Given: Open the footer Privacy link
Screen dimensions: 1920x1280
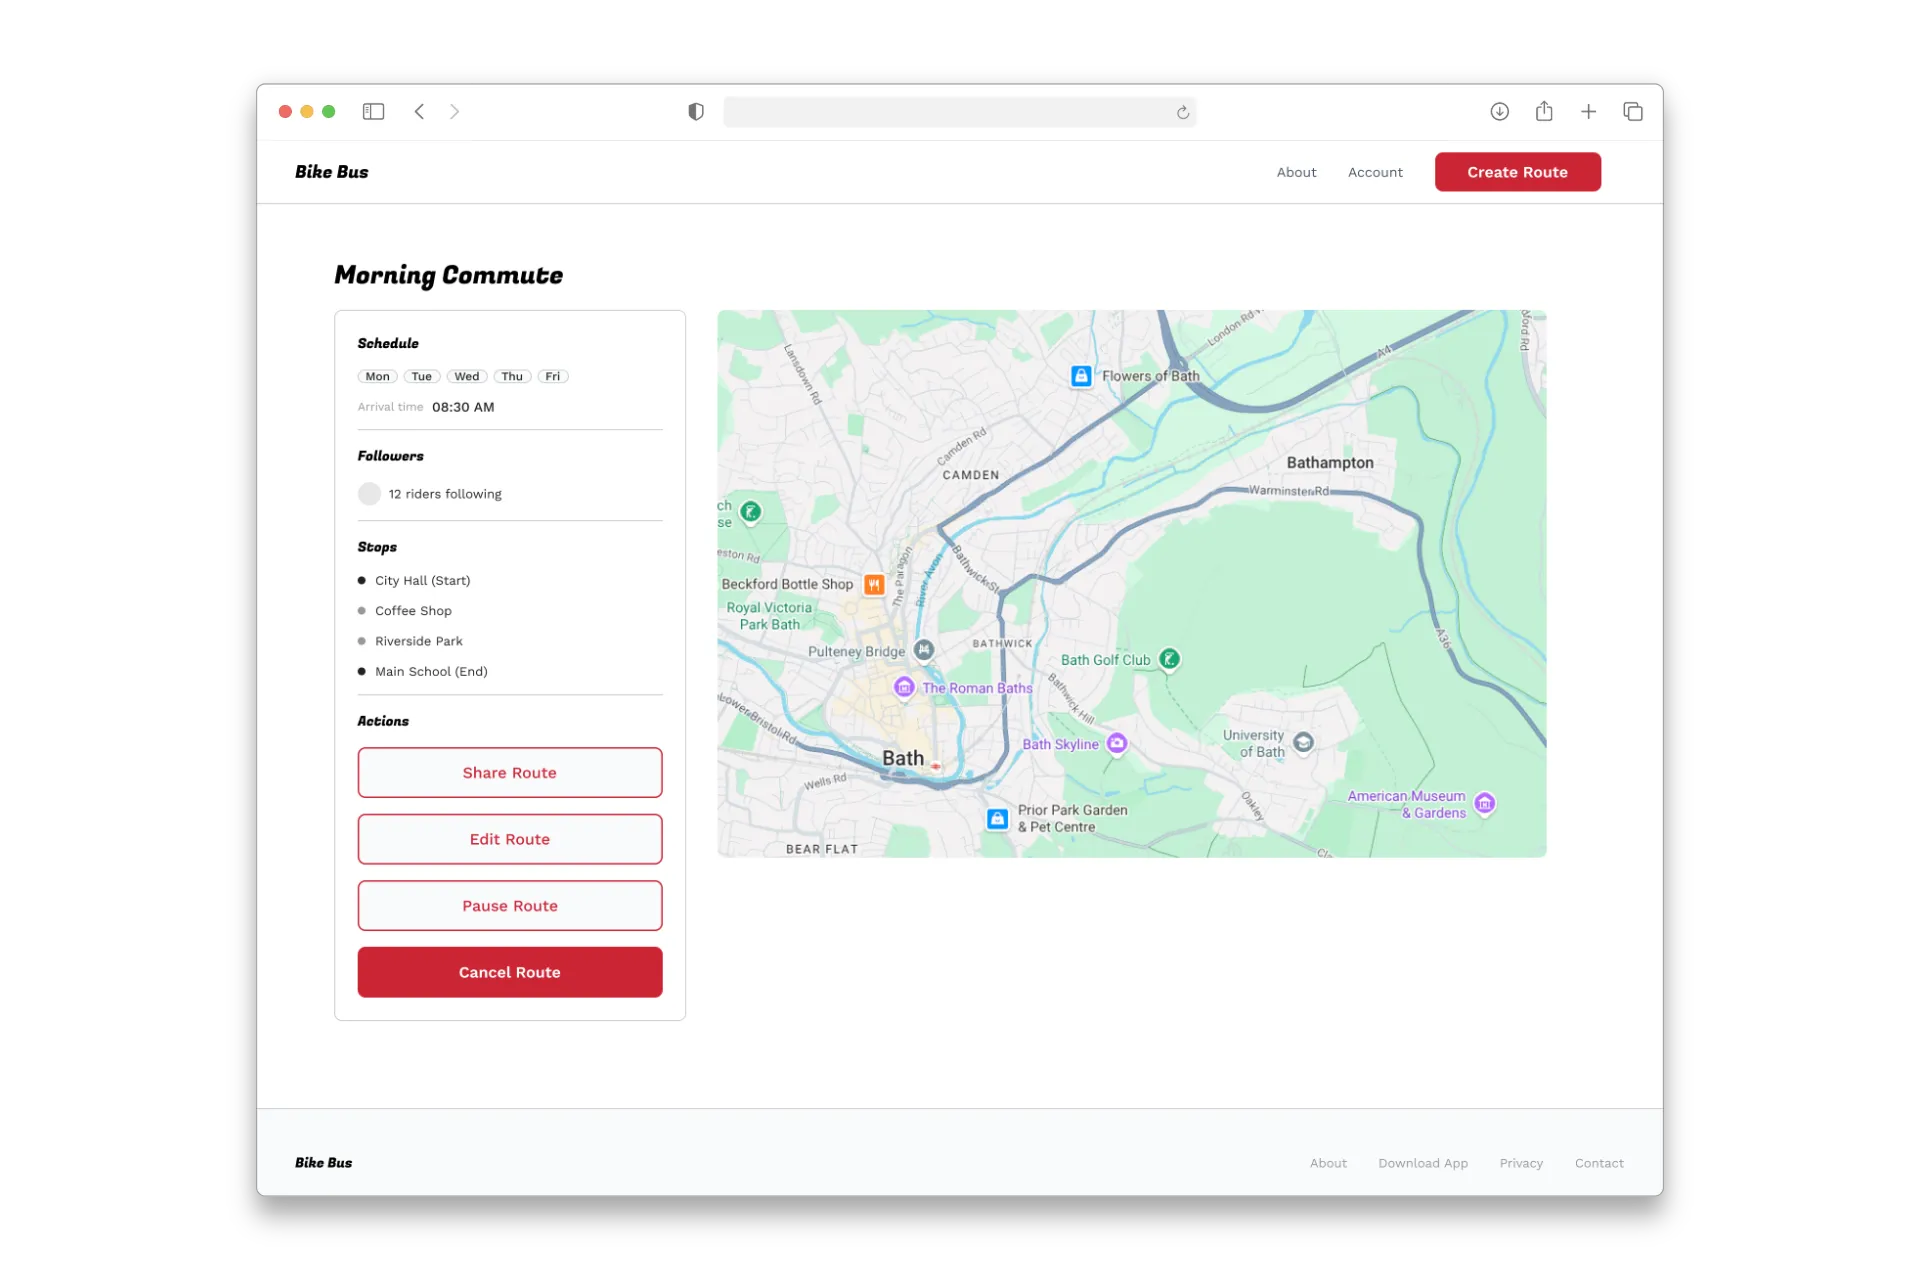Looking at the screenshot, I should (x=1521, y=1163).
